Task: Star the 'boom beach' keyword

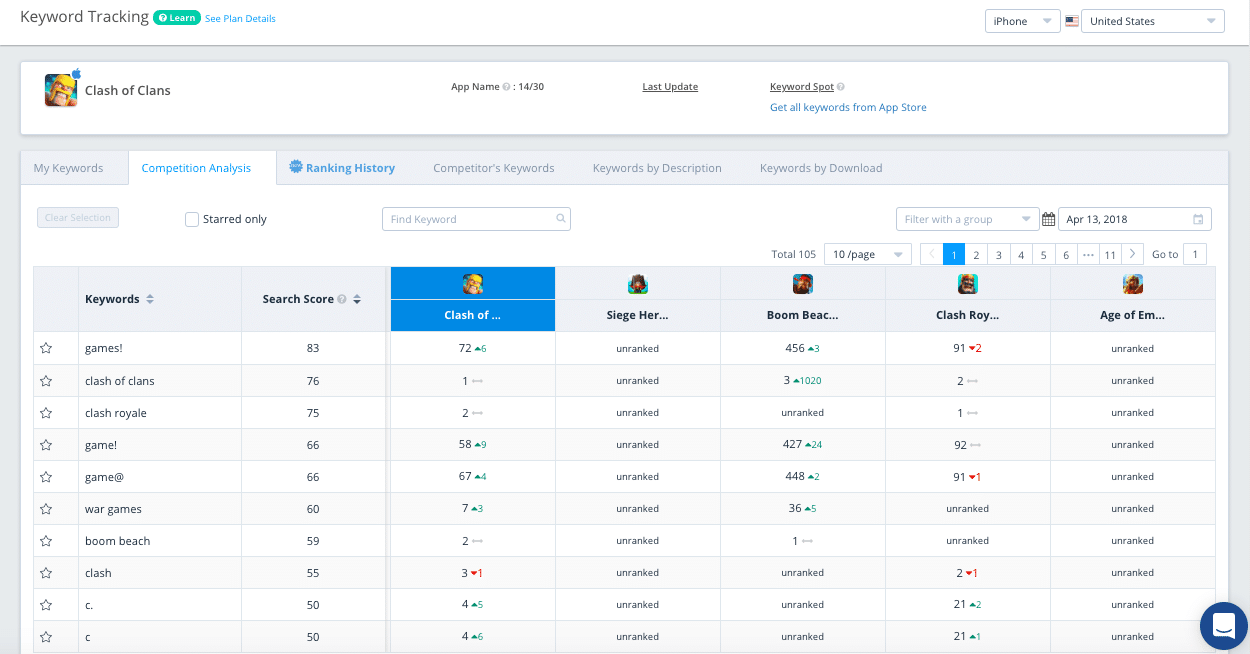Action: point(46,540)
